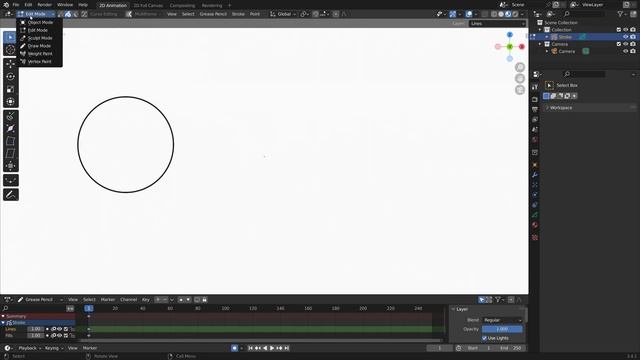
Task: Switch to Material Preview viewport shading
Action: [x=508, y=14]
